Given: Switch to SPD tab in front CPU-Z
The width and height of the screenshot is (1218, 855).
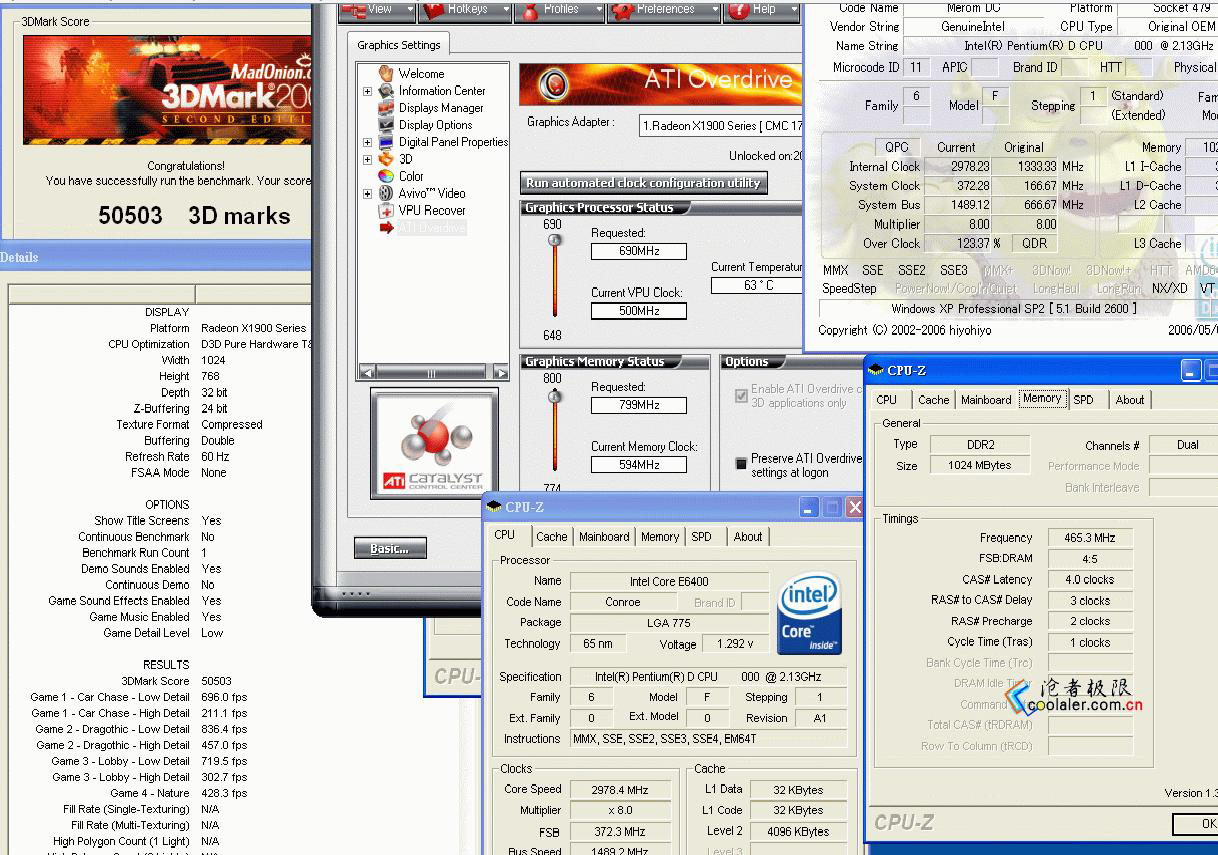Looking at the screenshot, I should pos(702,537).
